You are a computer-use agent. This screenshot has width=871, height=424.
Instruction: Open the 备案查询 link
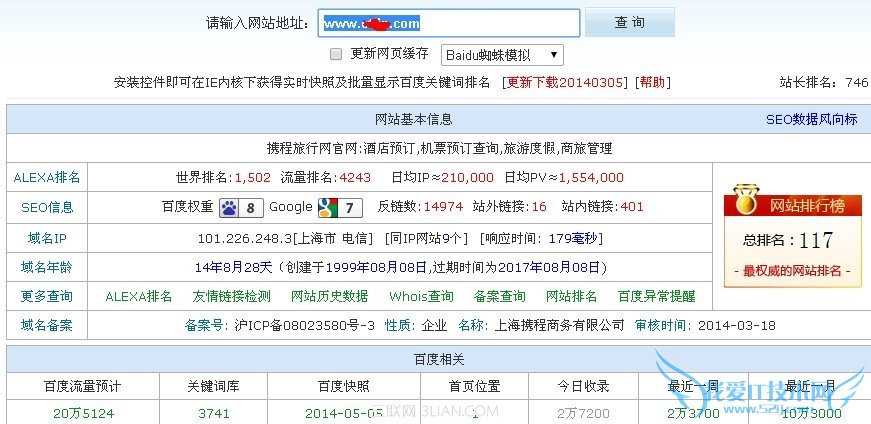[499, 296]
